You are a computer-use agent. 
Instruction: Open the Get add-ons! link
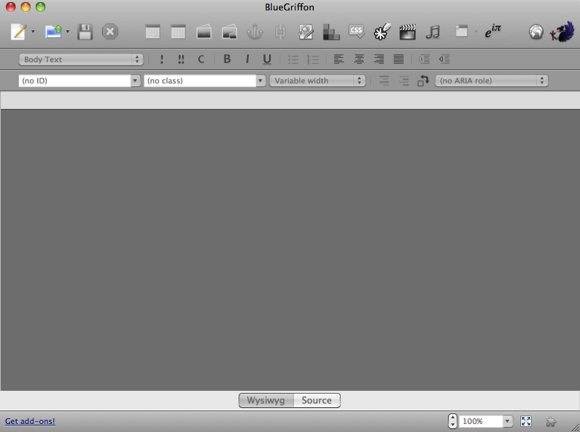coord(30,421)
